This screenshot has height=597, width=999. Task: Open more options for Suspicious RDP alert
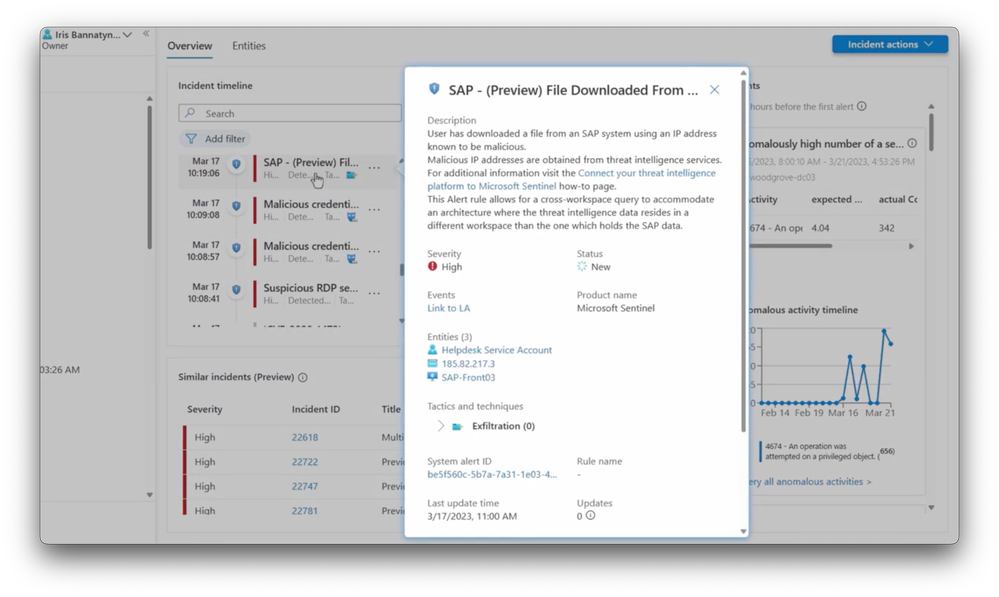point(375,294)
